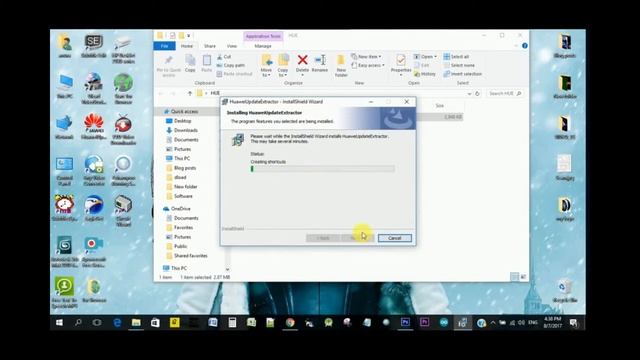Select Cut in the Clipboard group
The width and height of the screenshot is (640, 360).
pos(224,57)
